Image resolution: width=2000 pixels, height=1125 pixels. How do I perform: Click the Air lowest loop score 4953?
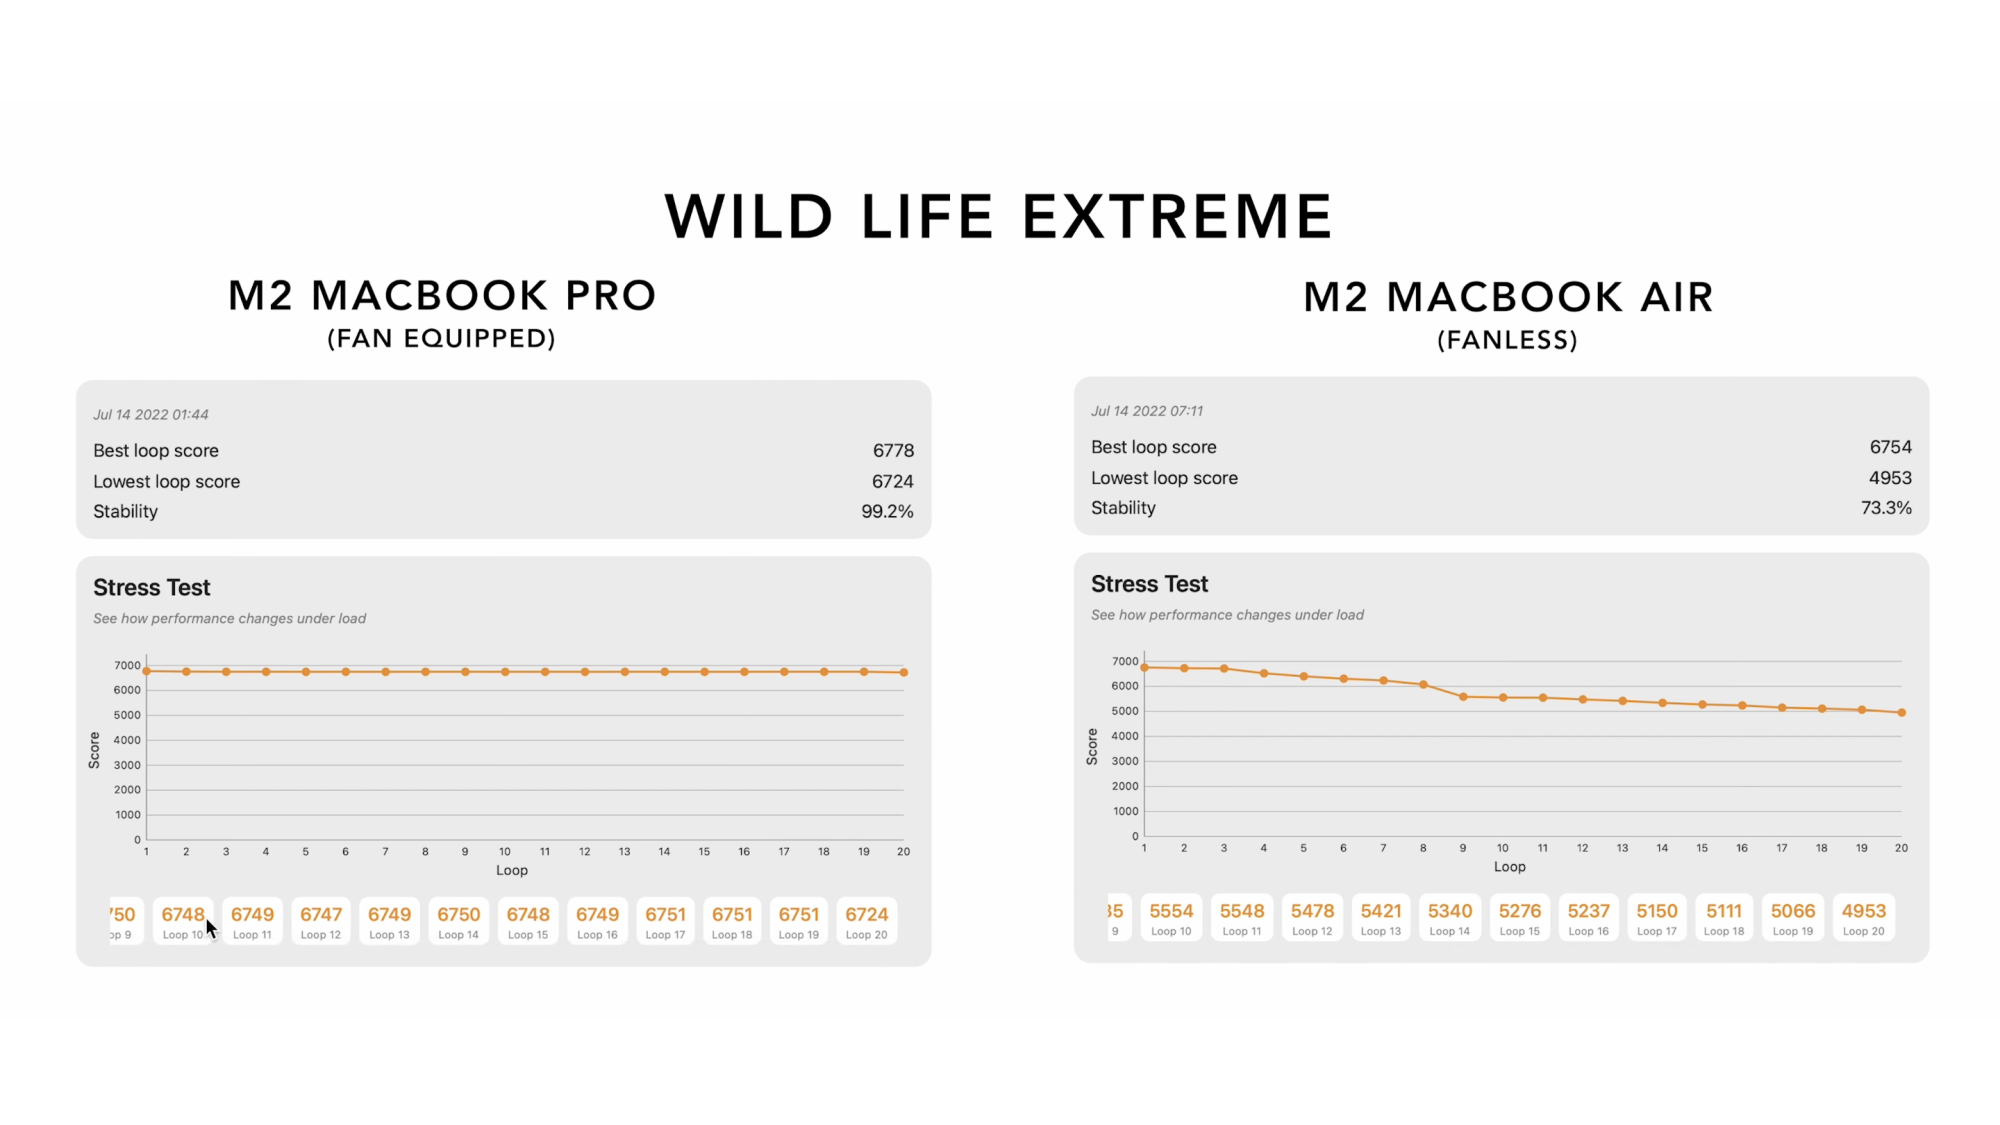tap(1890, 478)
